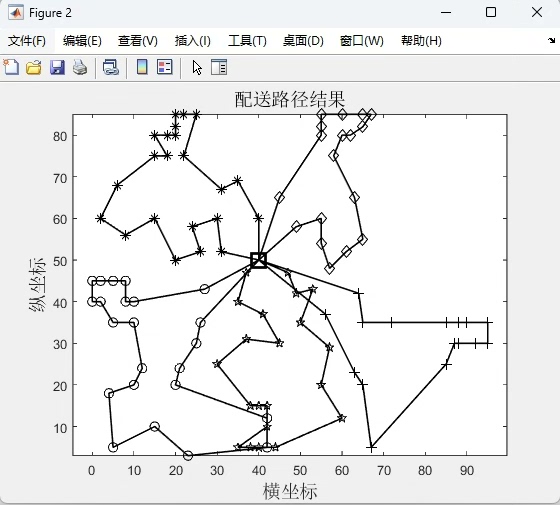Viewport: 560px width, 505px height.
Task: Dock the figure using the menu-bar arrow
Action: click(x=551, y=40)
